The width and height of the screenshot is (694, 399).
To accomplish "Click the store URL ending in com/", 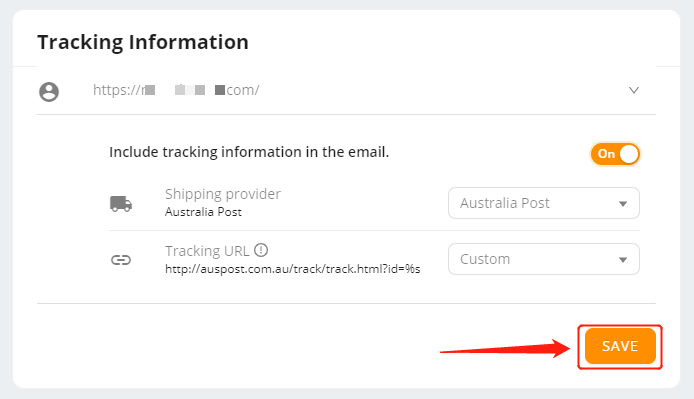I will (176, 90).
